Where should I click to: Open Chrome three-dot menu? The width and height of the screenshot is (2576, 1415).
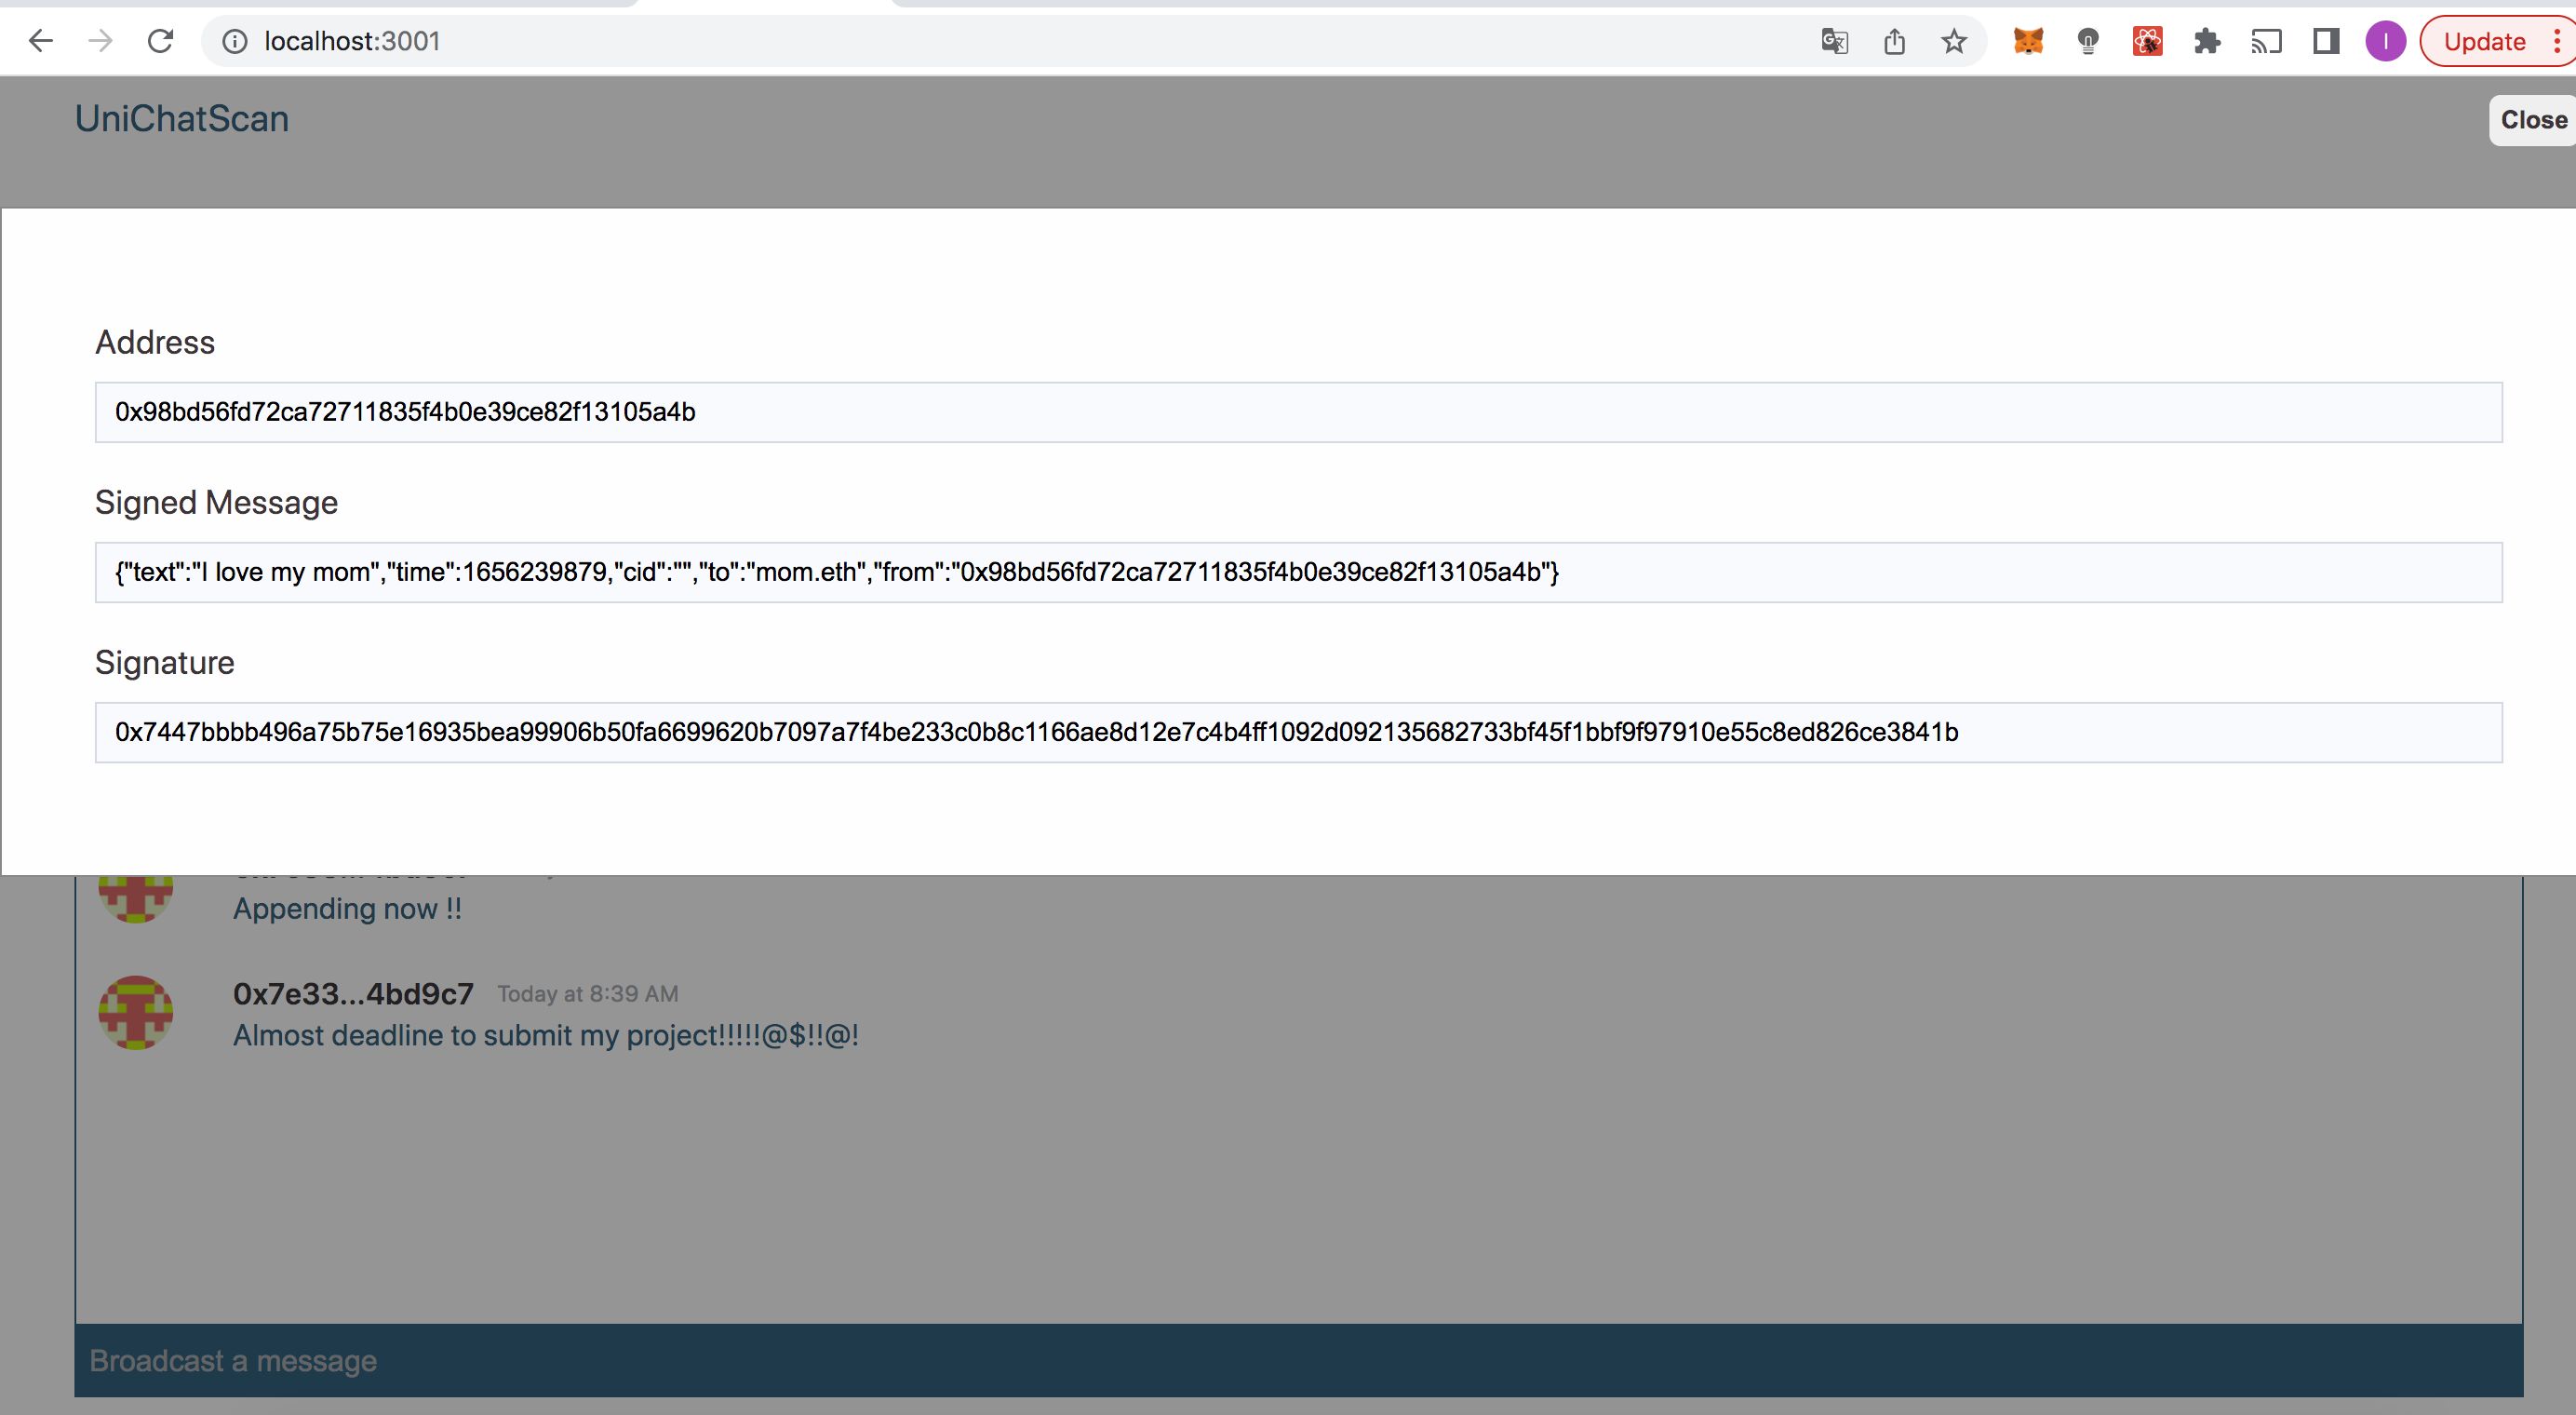(2556, 41)
